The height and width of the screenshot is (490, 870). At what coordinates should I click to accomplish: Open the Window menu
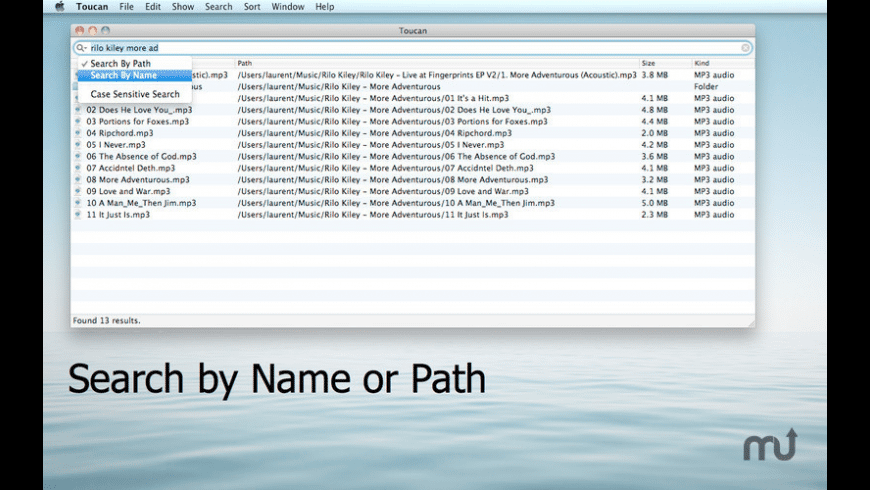(287, 7)
